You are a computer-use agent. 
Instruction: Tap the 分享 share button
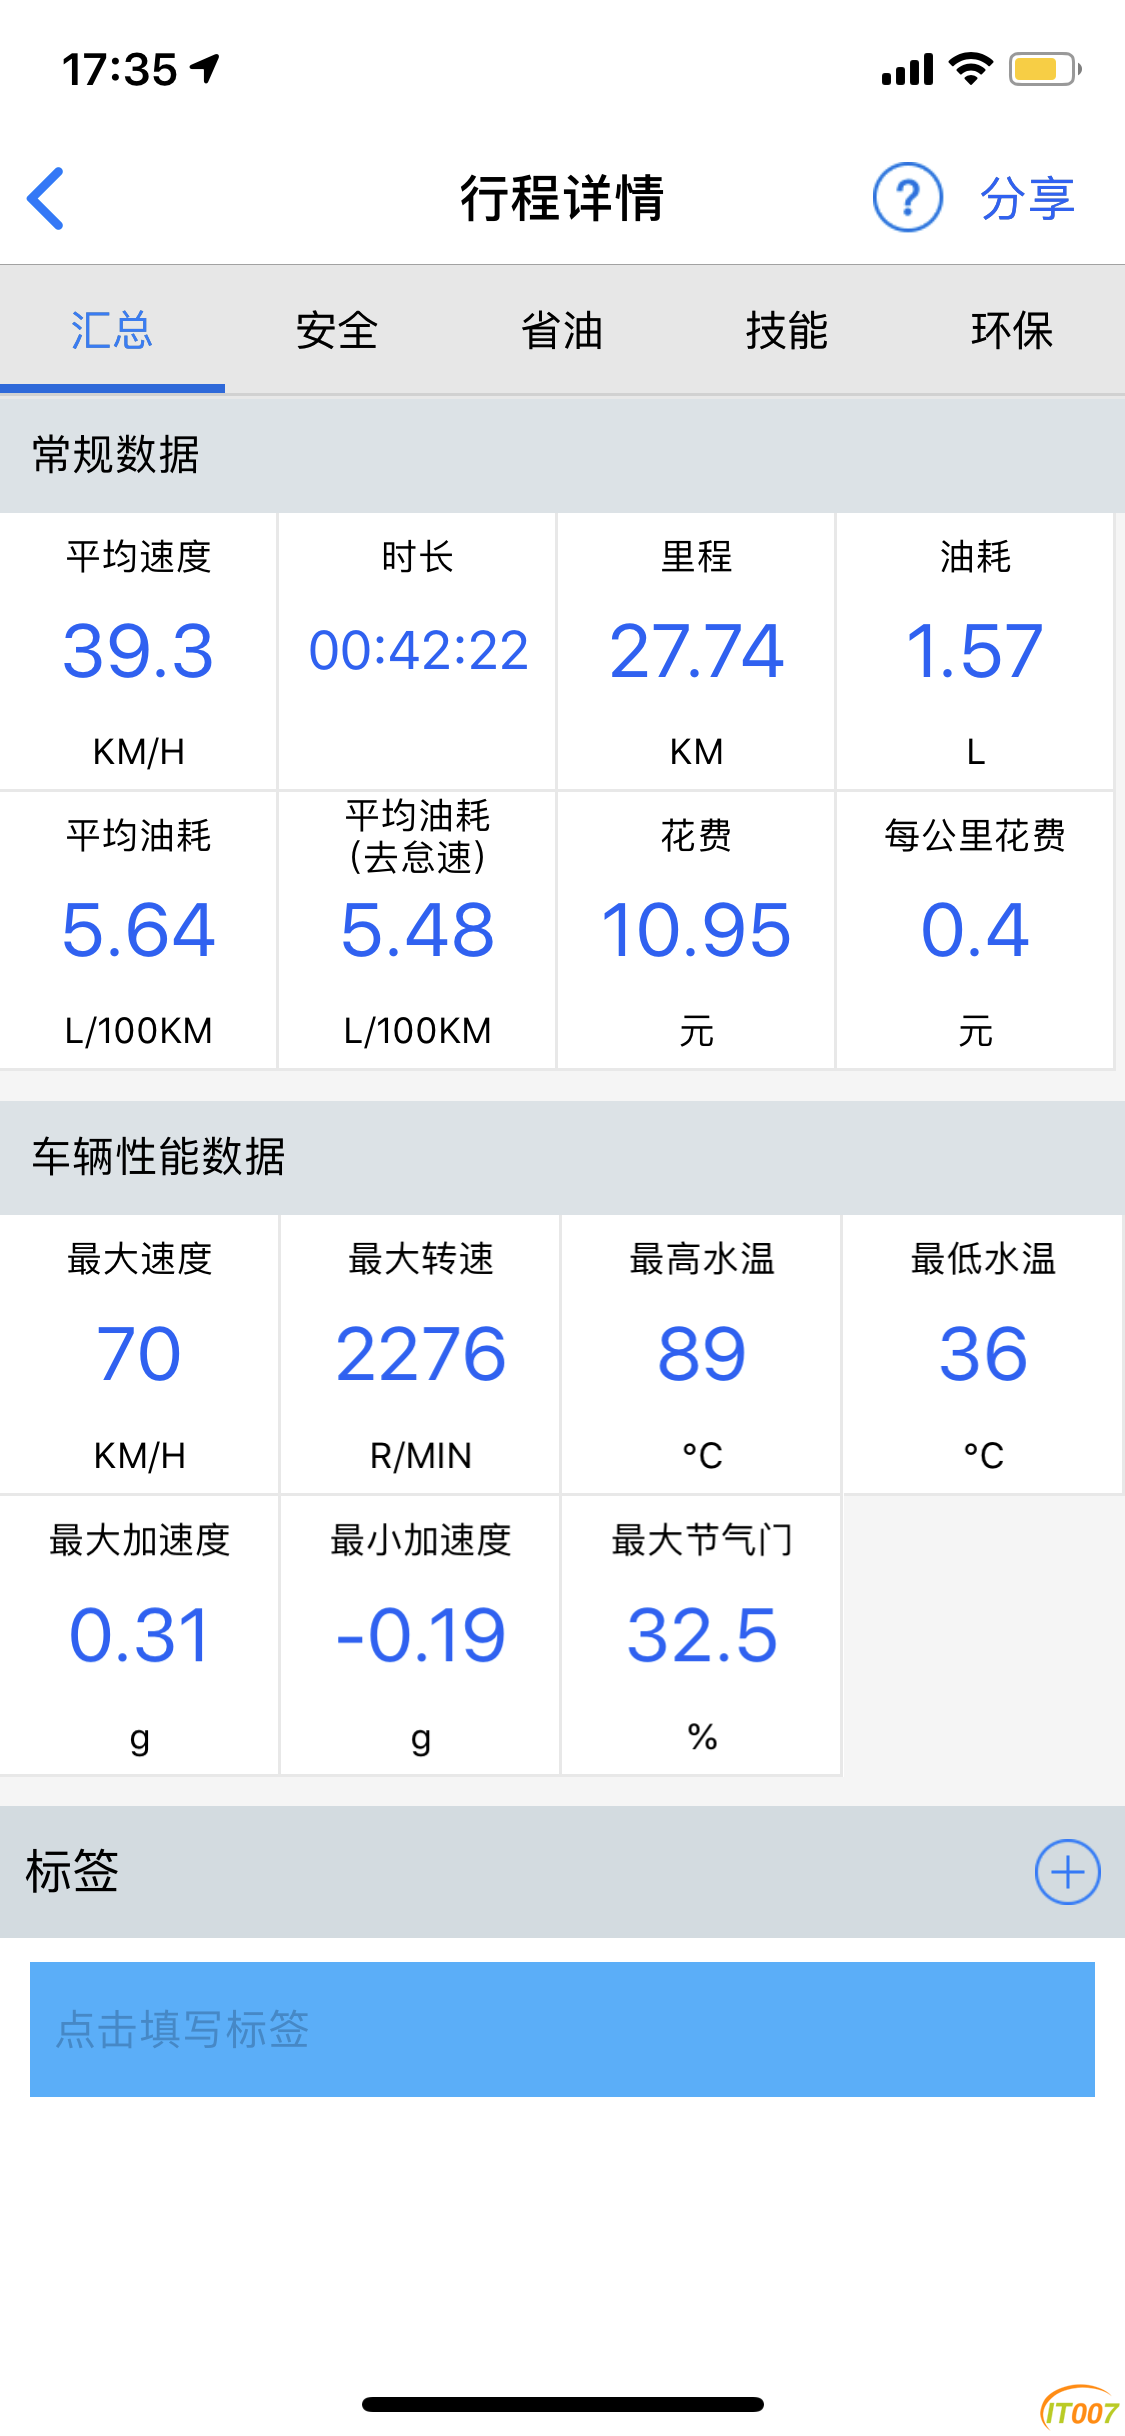[1027, 198]
